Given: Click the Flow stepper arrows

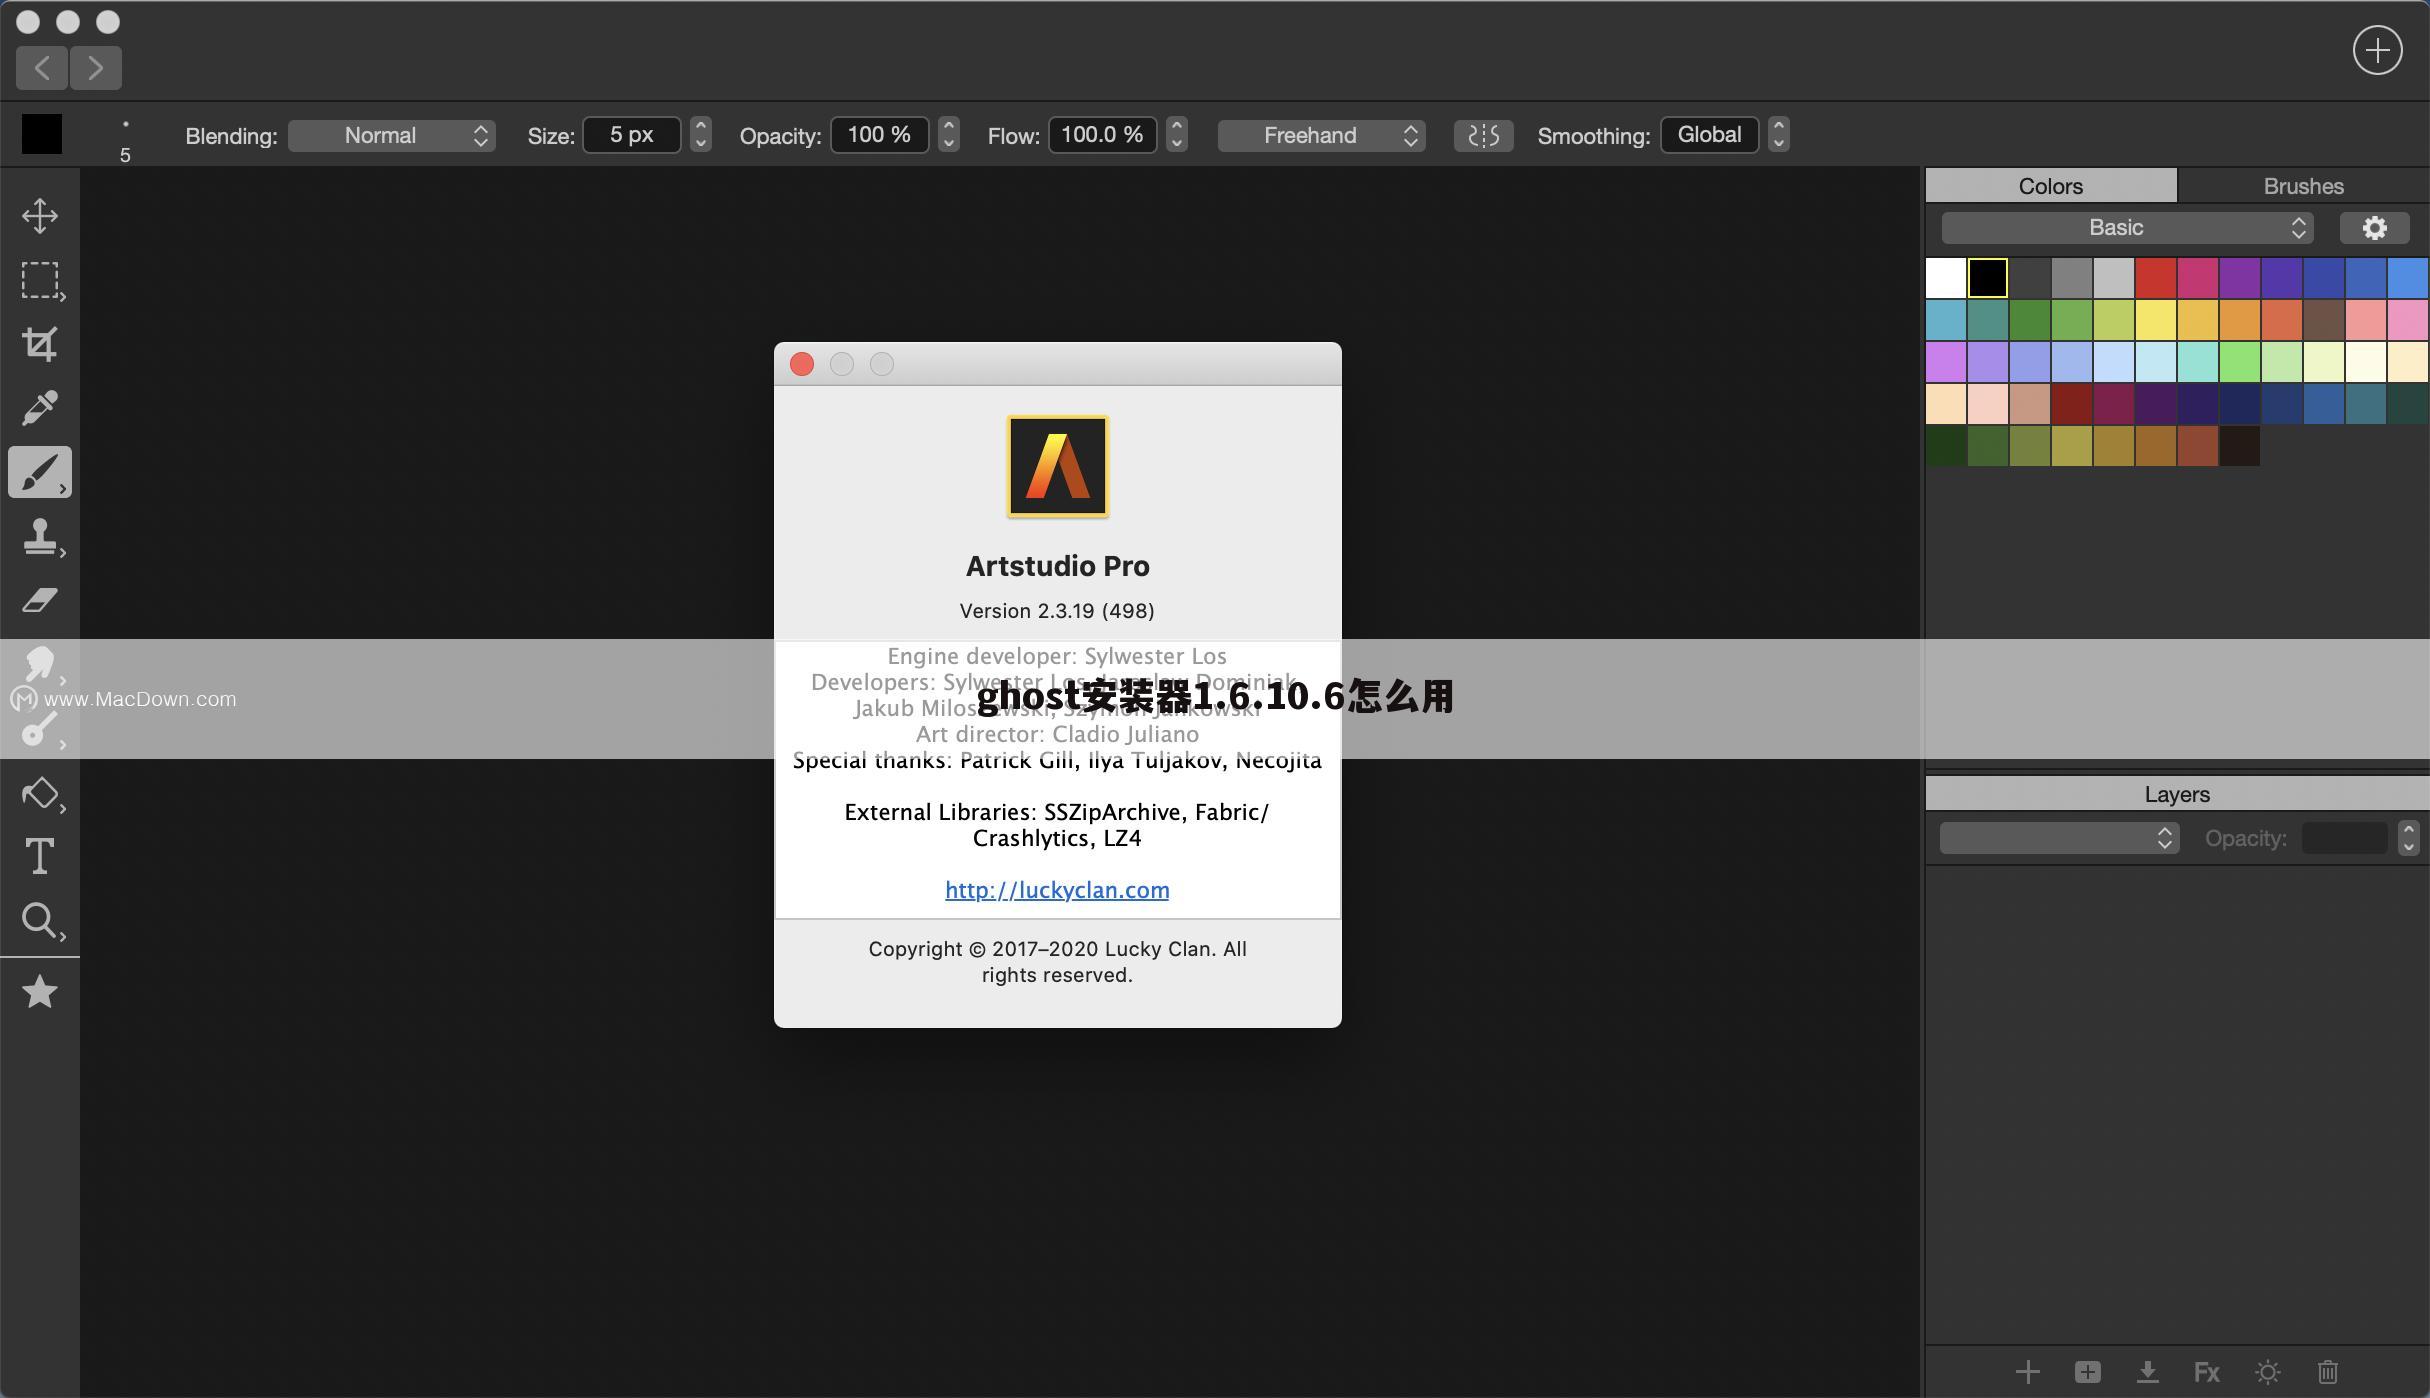Looking at the screenshot, I should coord(1177,135).
